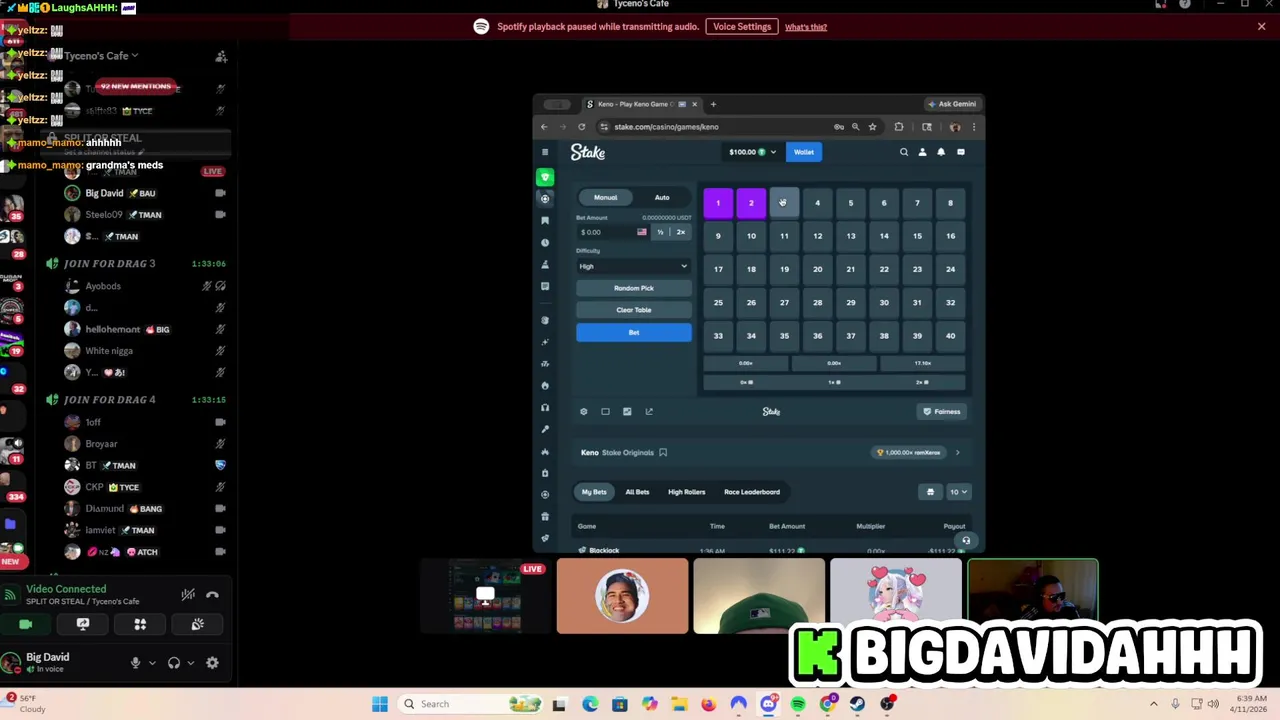
Task: Bookmark the page with the star icon
Action: click(872, 127)
